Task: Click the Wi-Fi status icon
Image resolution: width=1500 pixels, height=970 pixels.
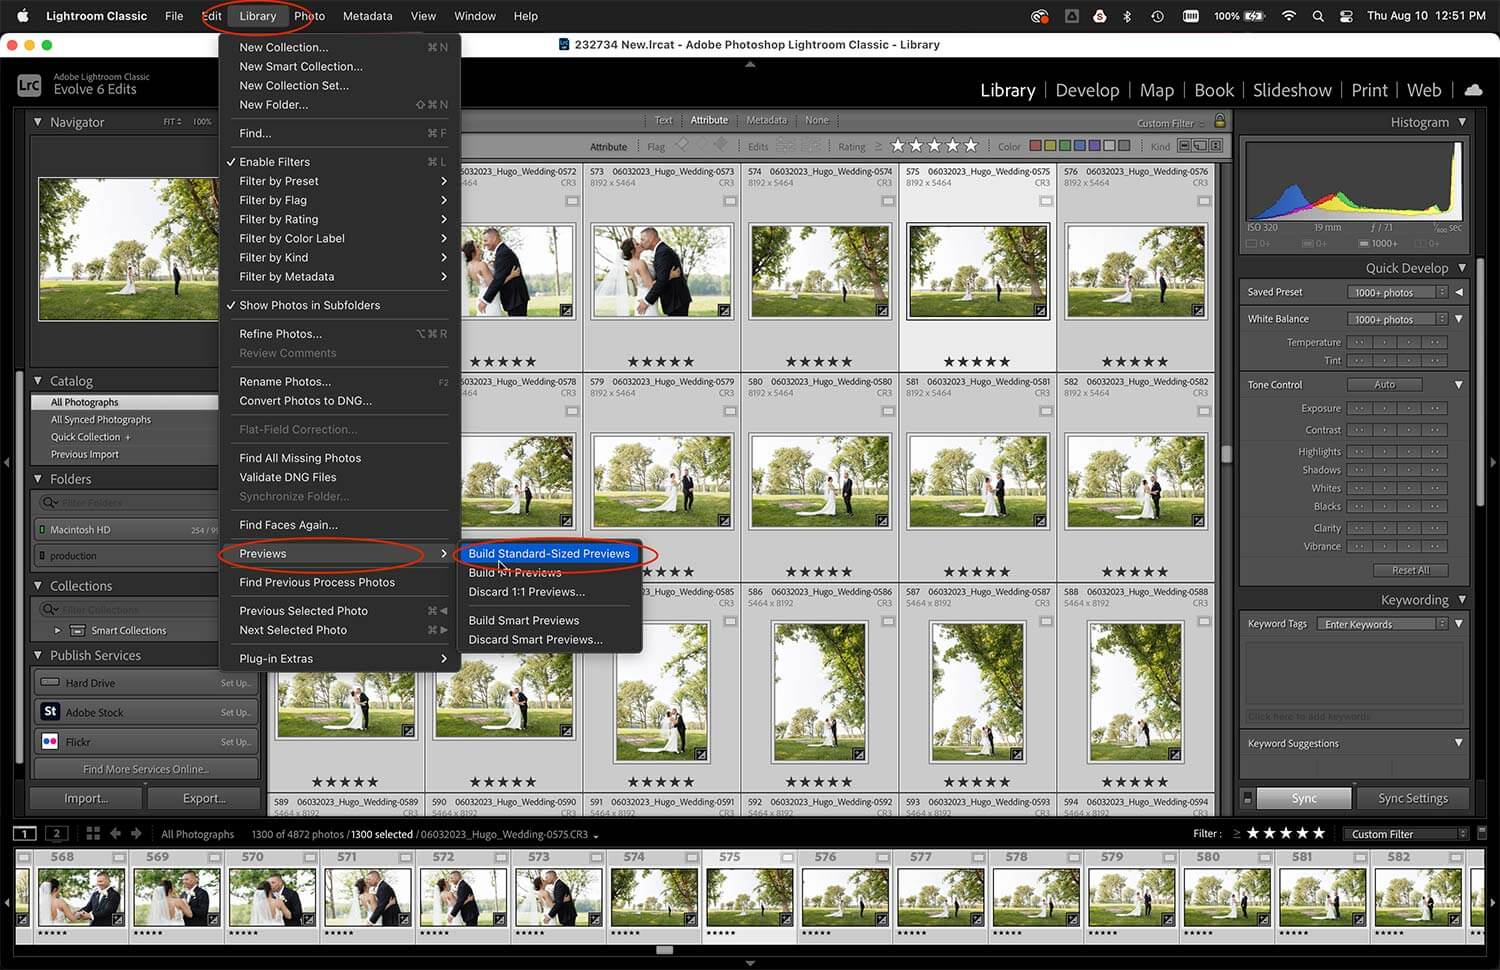Action: tap(1289, 16)
